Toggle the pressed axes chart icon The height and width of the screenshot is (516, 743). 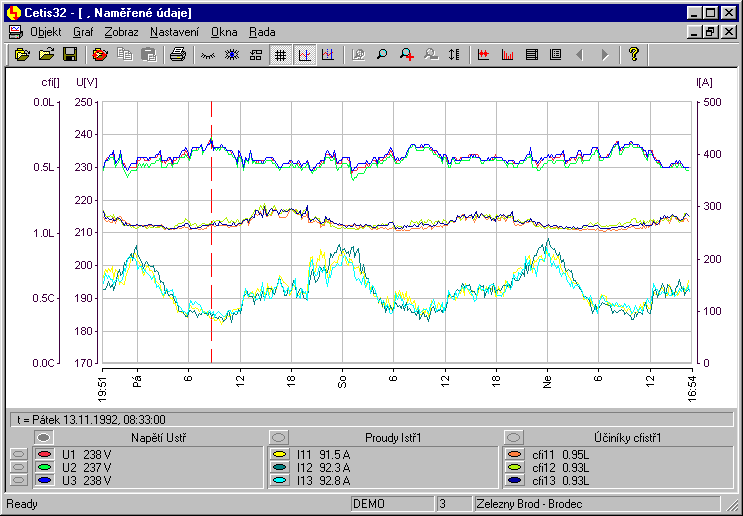point(305,55)
